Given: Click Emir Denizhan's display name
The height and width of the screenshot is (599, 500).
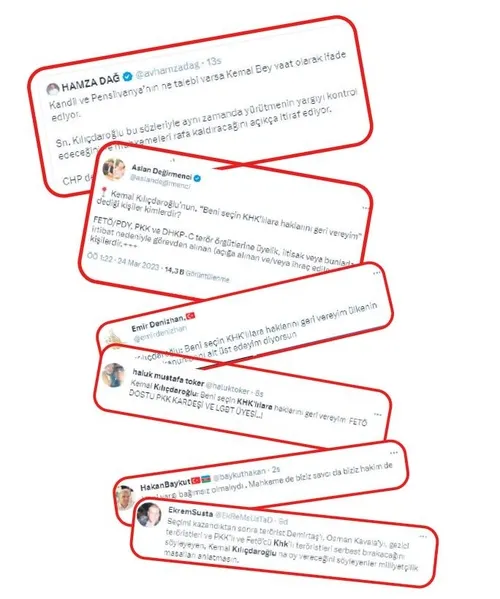Looking at the screenshot, I should pyautogui.click(x=158, y=324).
